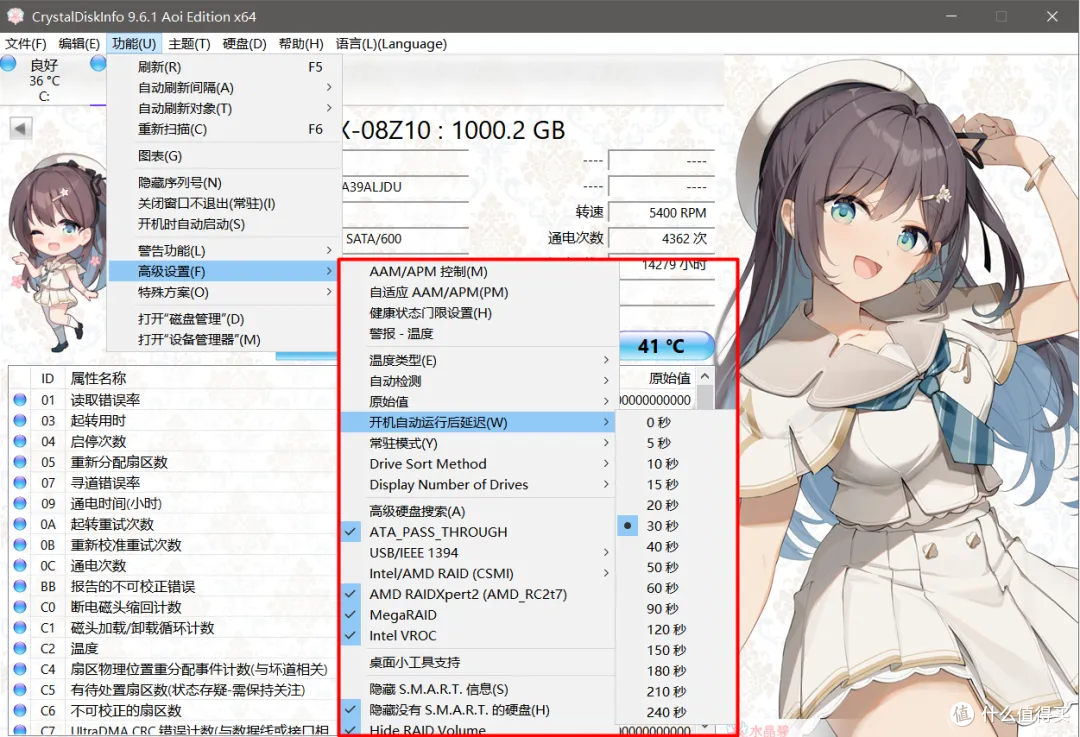Open 健康状态门限设置(H) entry
The width and height of the screenshot is (1080, 737).
pyautogui.click(x=477, y=313)
